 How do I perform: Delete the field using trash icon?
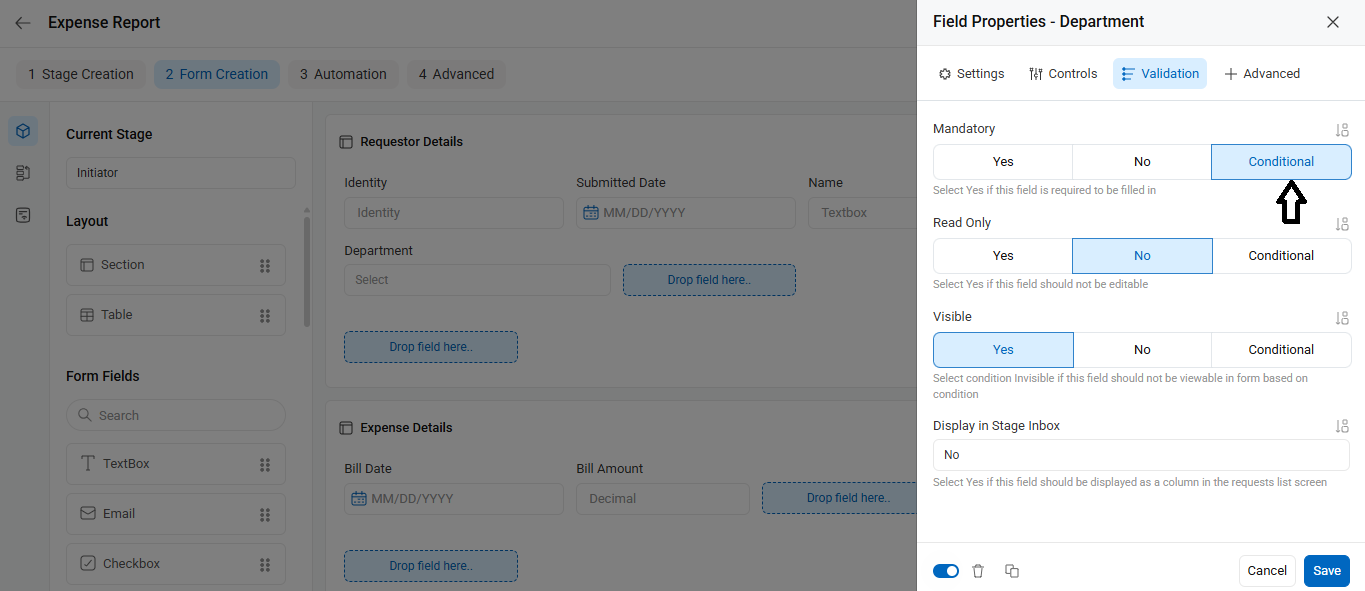[978, 571]
